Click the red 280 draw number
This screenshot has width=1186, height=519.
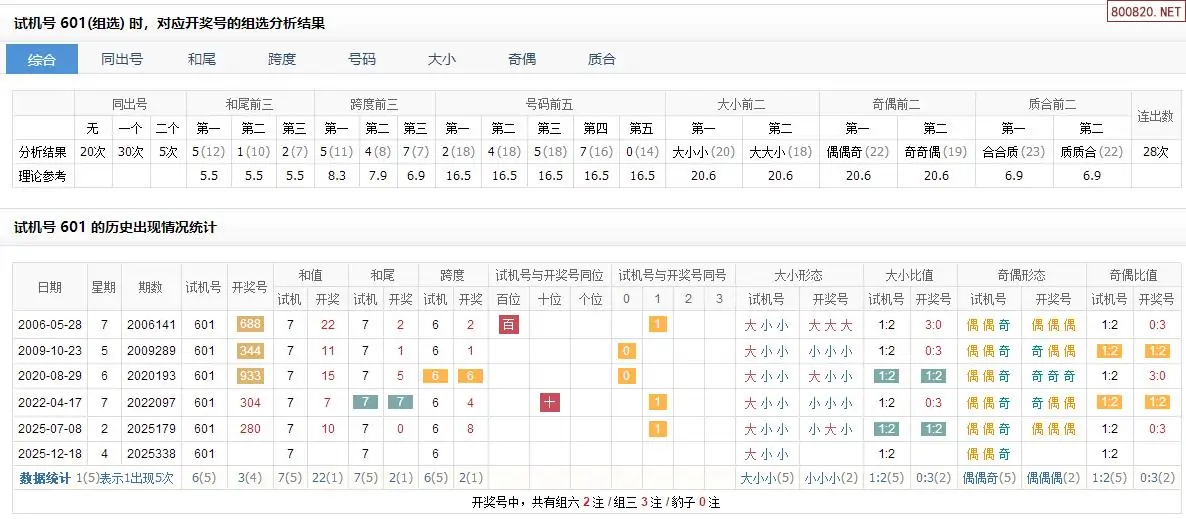click(x=250, y=429)
